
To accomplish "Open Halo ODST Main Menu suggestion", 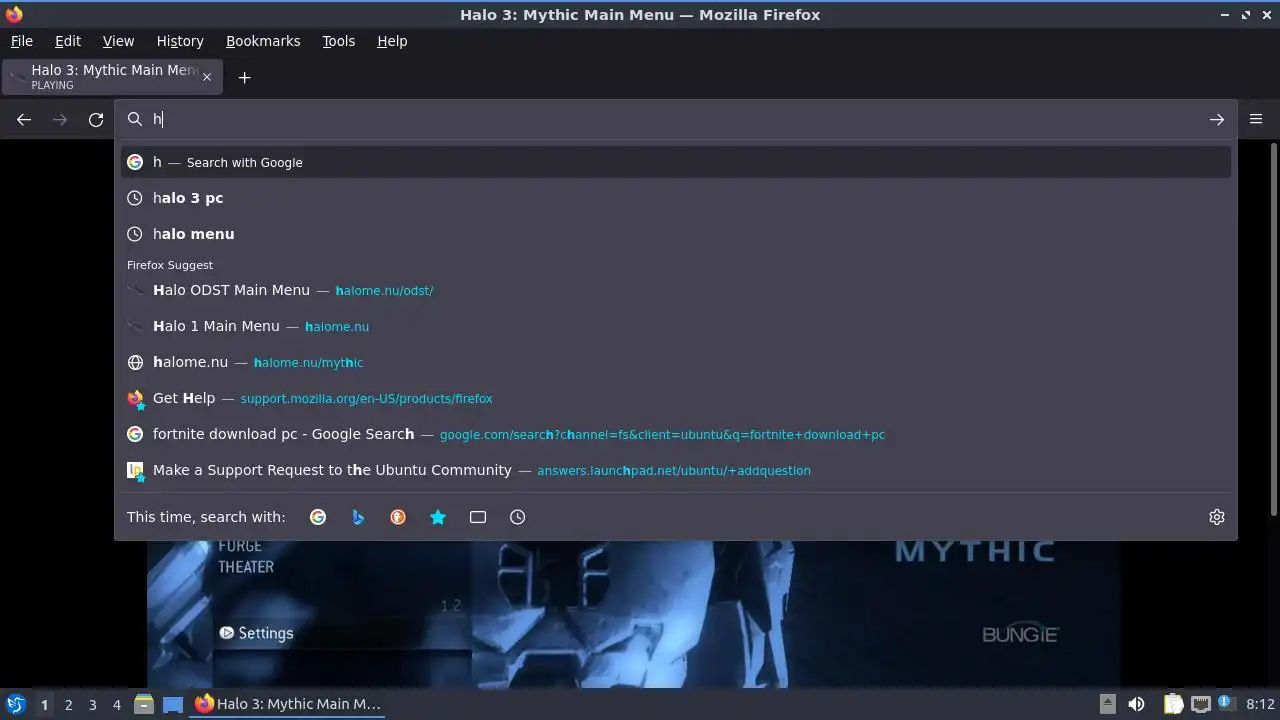I will 675,290.
